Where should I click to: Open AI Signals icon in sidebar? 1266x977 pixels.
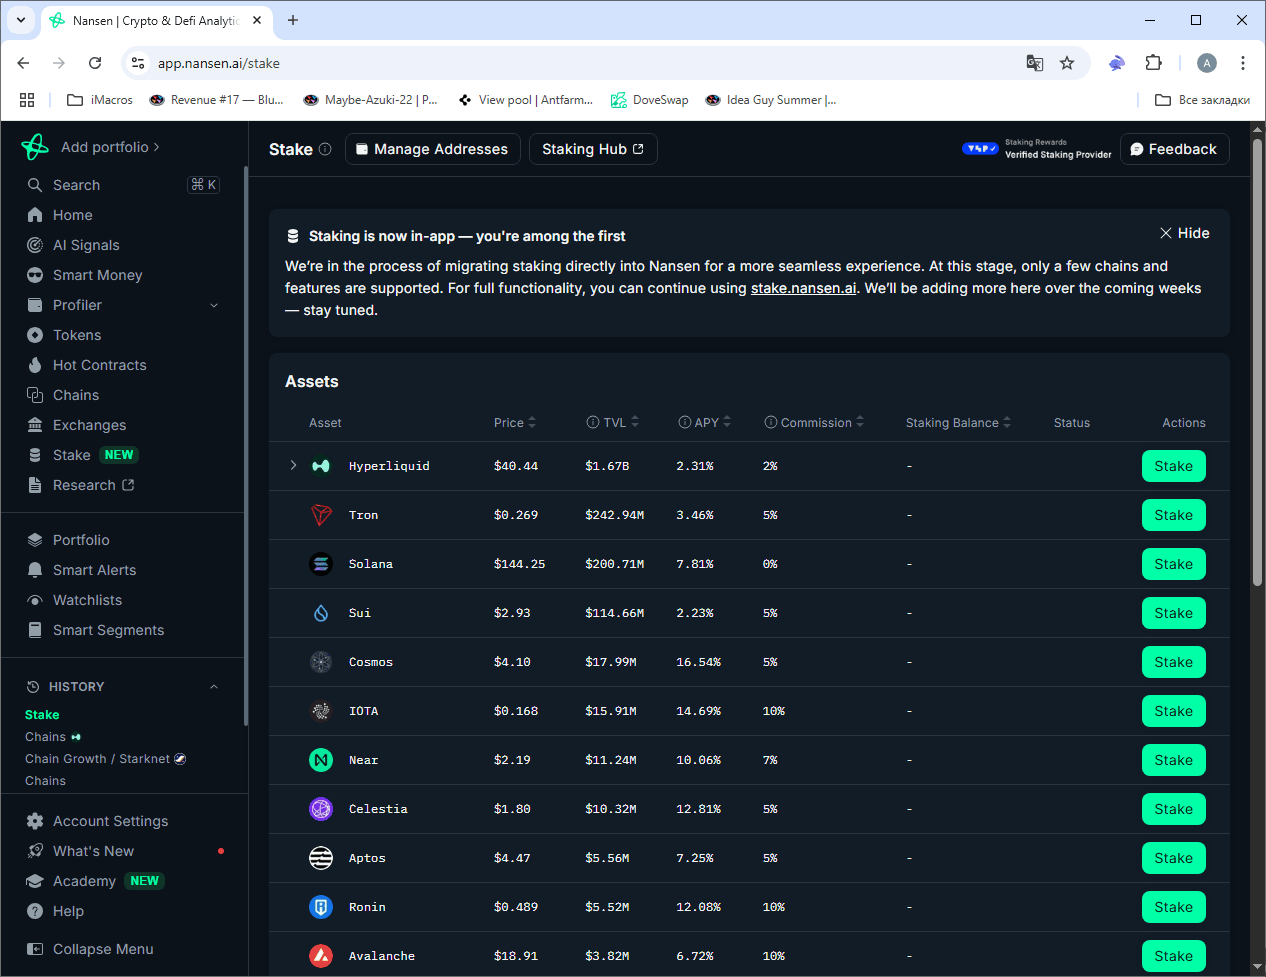[x=35, y=245]
